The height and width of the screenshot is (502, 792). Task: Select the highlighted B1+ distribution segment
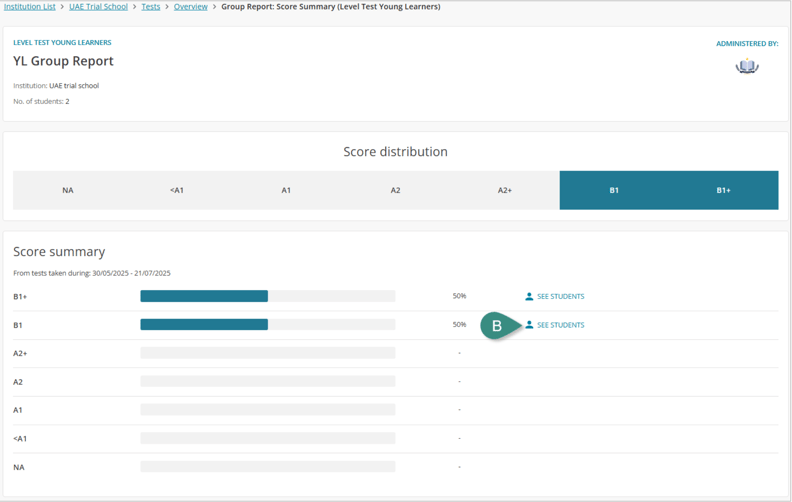coord(723,190)
